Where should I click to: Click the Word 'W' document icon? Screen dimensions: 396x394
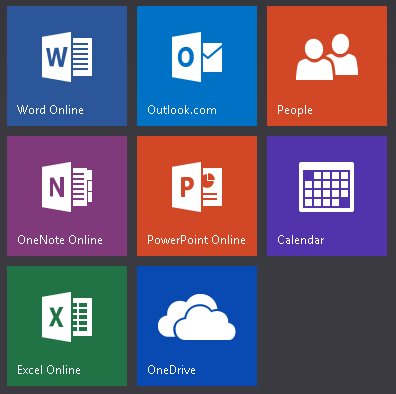pos(67,57)
